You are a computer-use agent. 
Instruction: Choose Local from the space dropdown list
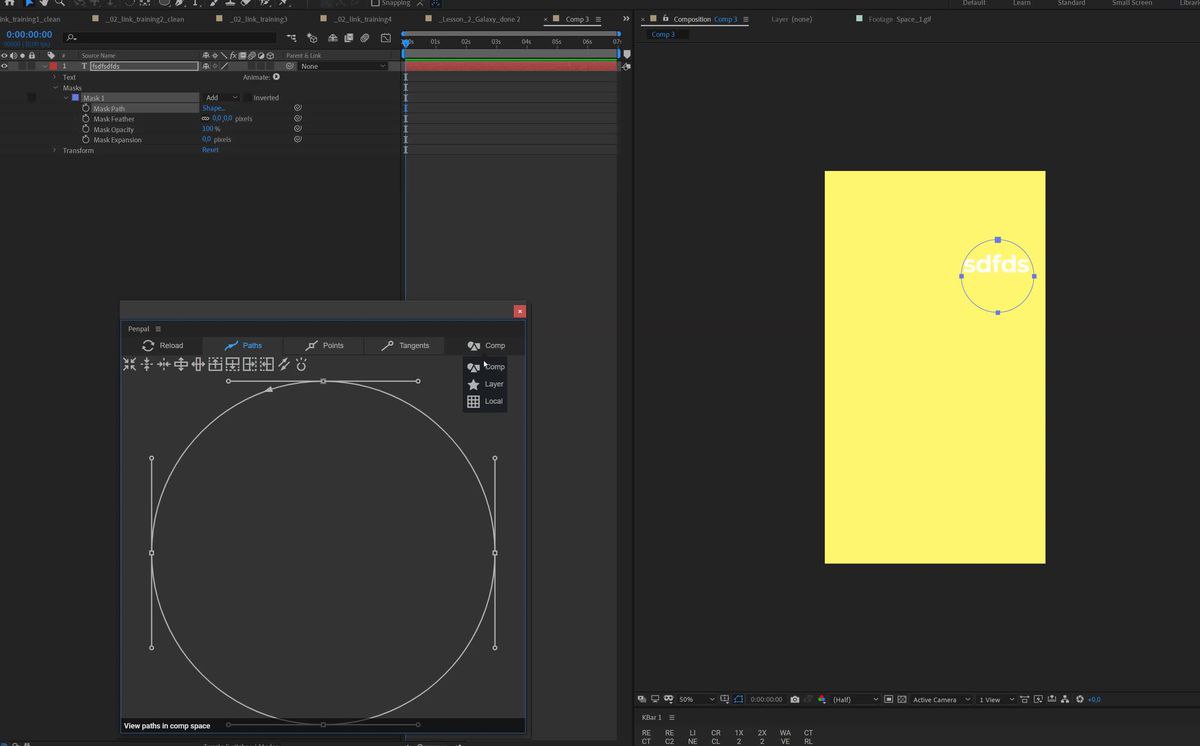[x=486, y=401]
